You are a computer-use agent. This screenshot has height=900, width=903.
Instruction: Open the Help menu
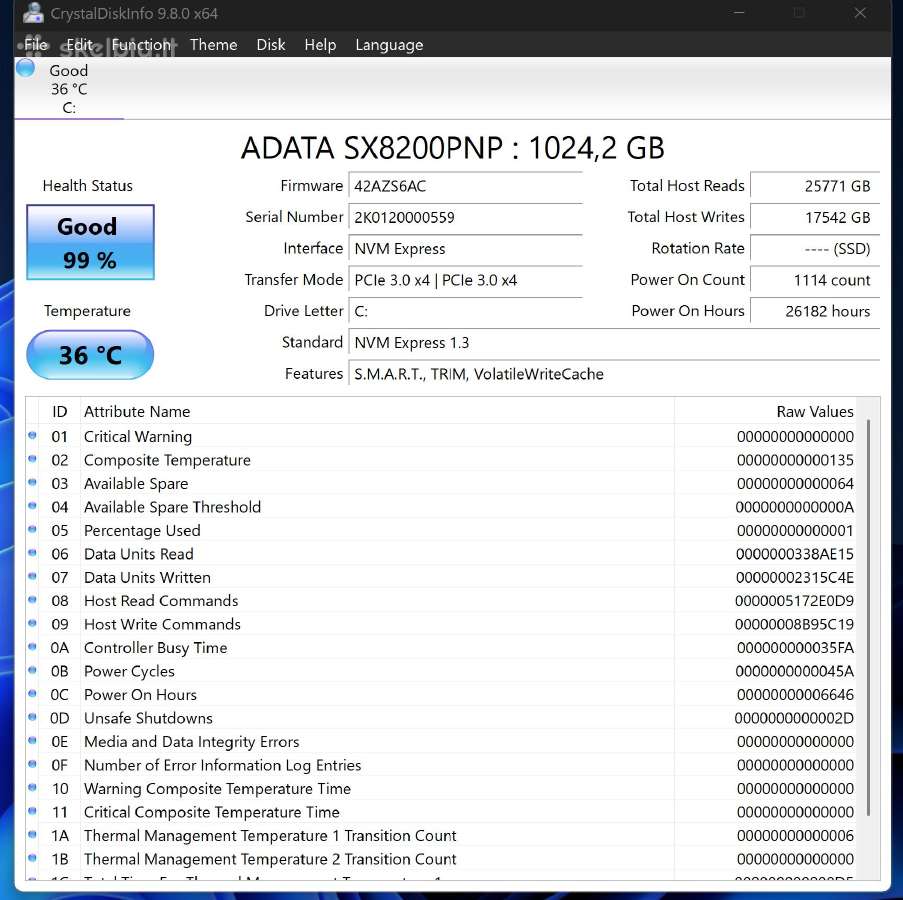click(x=320, y=44)
